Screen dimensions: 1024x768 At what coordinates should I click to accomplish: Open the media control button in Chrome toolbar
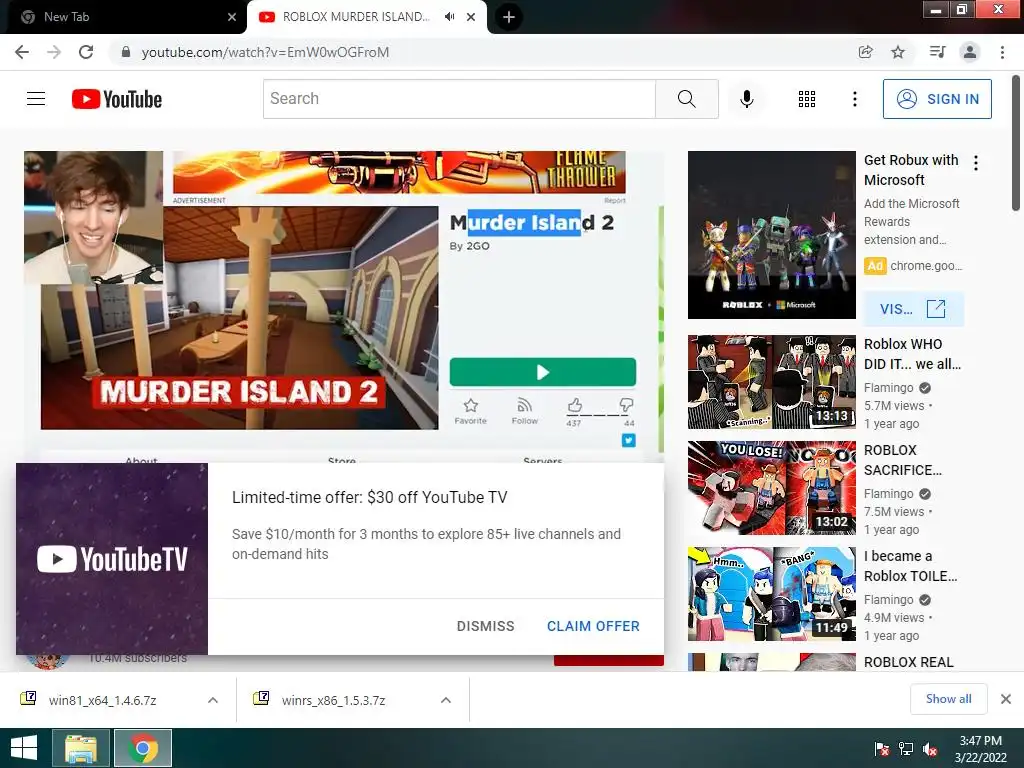tap(937, 52)
